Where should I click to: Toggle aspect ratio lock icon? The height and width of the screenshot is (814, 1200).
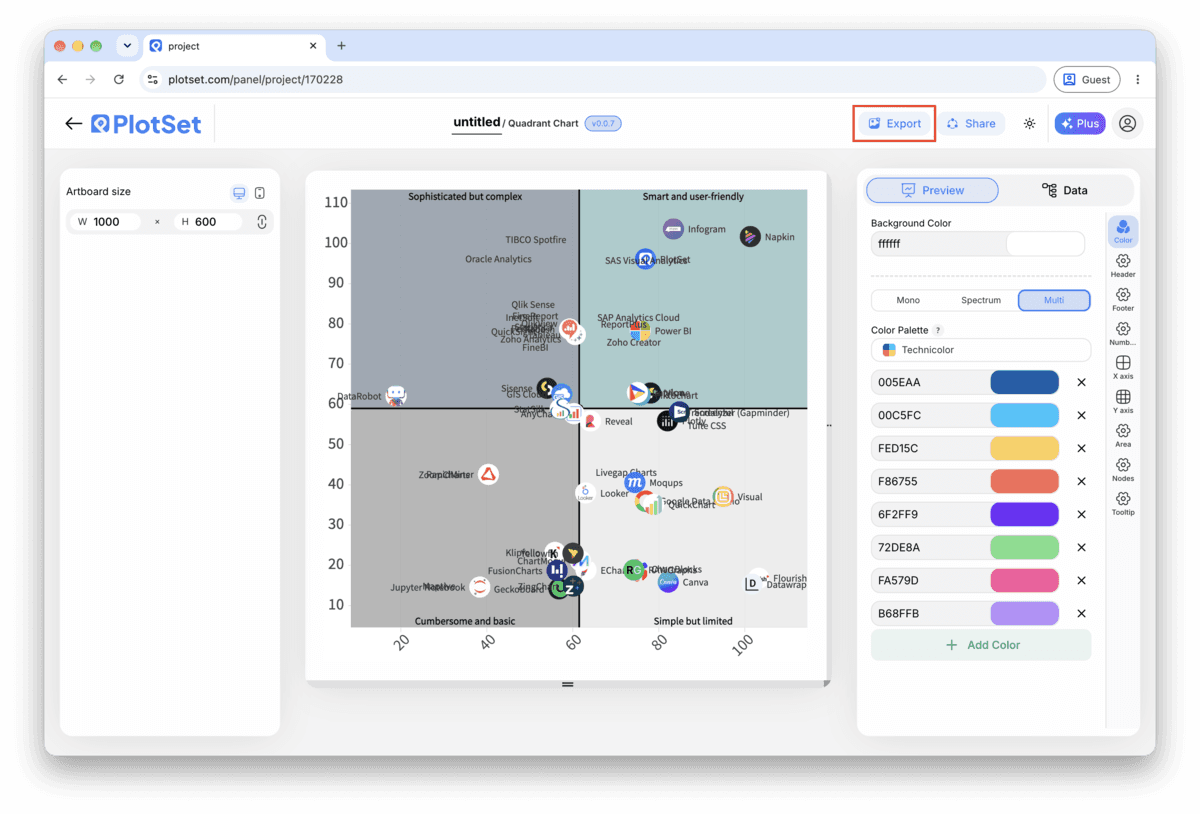coord(262,222)
